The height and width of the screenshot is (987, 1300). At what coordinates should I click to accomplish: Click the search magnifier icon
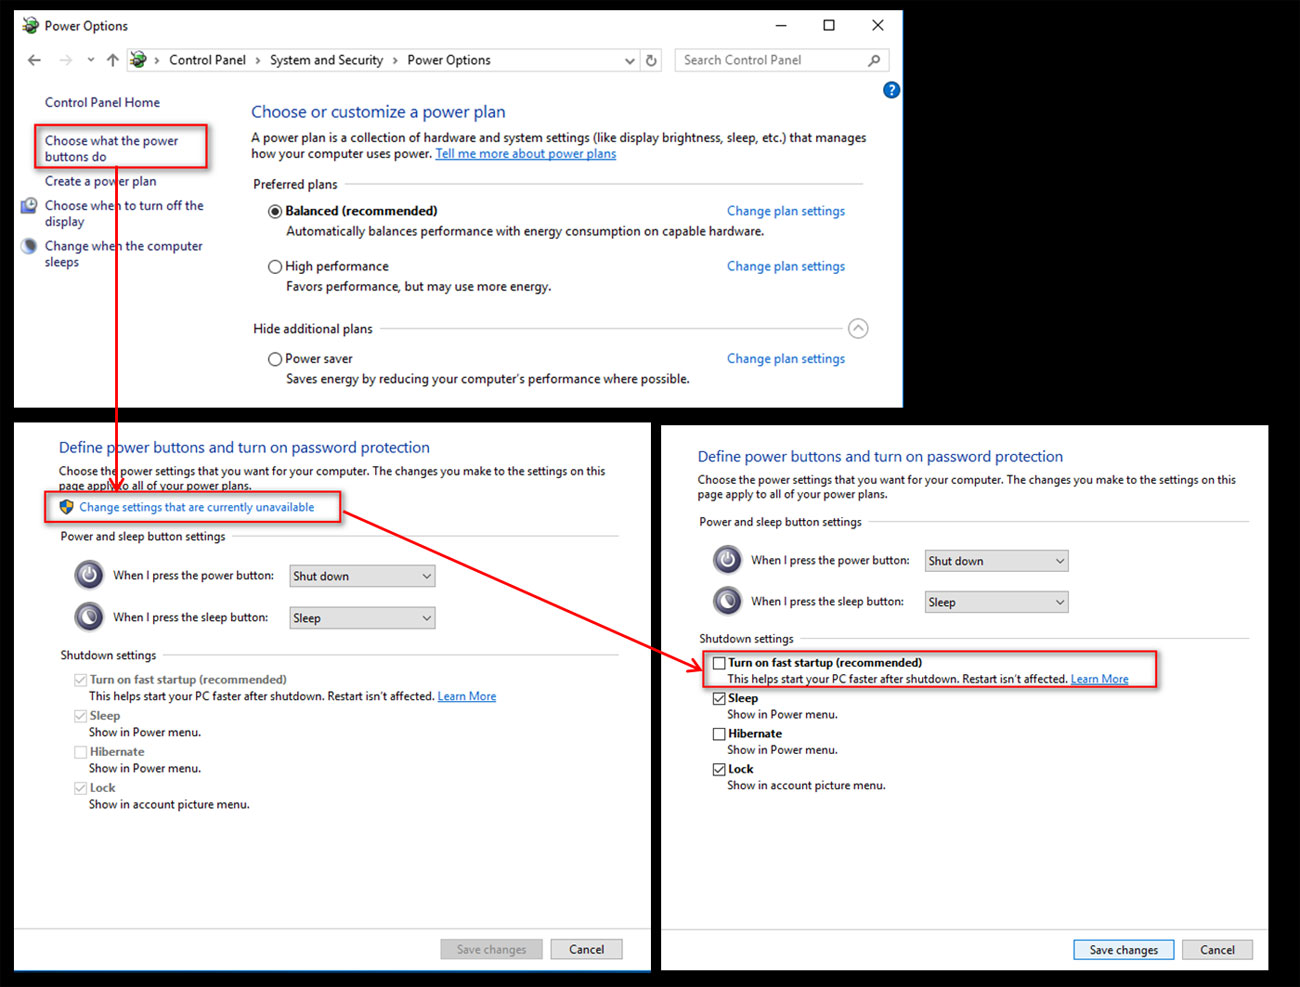click(x=874, y=60)
